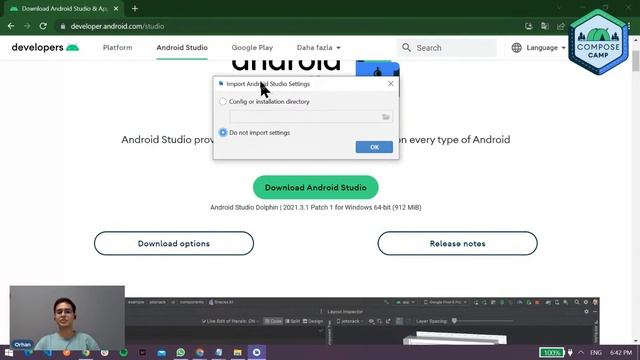Open Mail app from the taskbar

[x=162, y=352]
